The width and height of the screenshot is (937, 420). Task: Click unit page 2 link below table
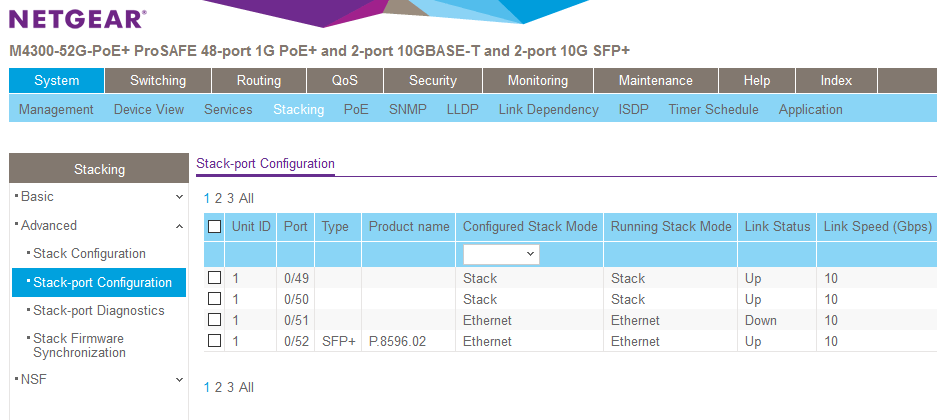tap(218, 387)
